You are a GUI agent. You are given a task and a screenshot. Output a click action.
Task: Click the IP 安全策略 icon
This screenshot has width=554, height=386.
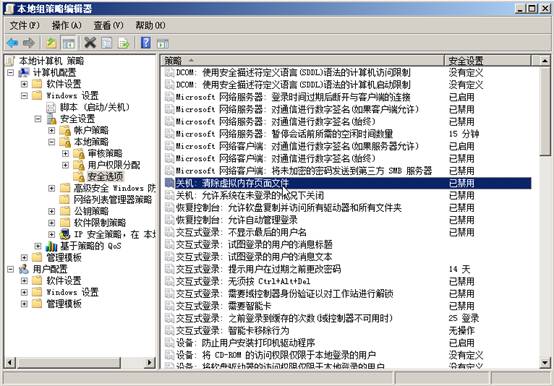pos(65,234)
